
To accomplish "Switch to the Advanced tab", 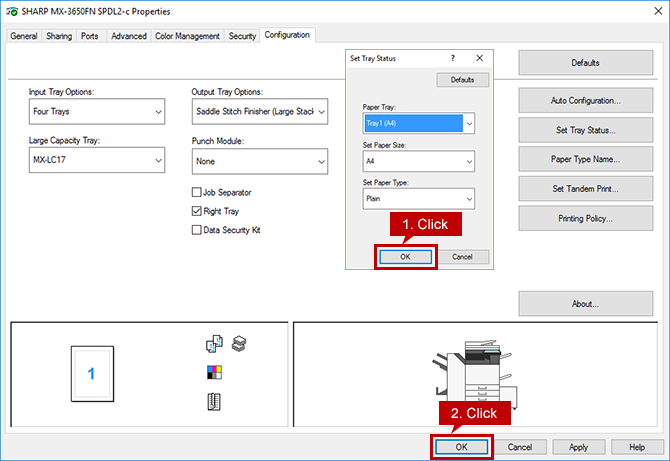I will [129, 36].
